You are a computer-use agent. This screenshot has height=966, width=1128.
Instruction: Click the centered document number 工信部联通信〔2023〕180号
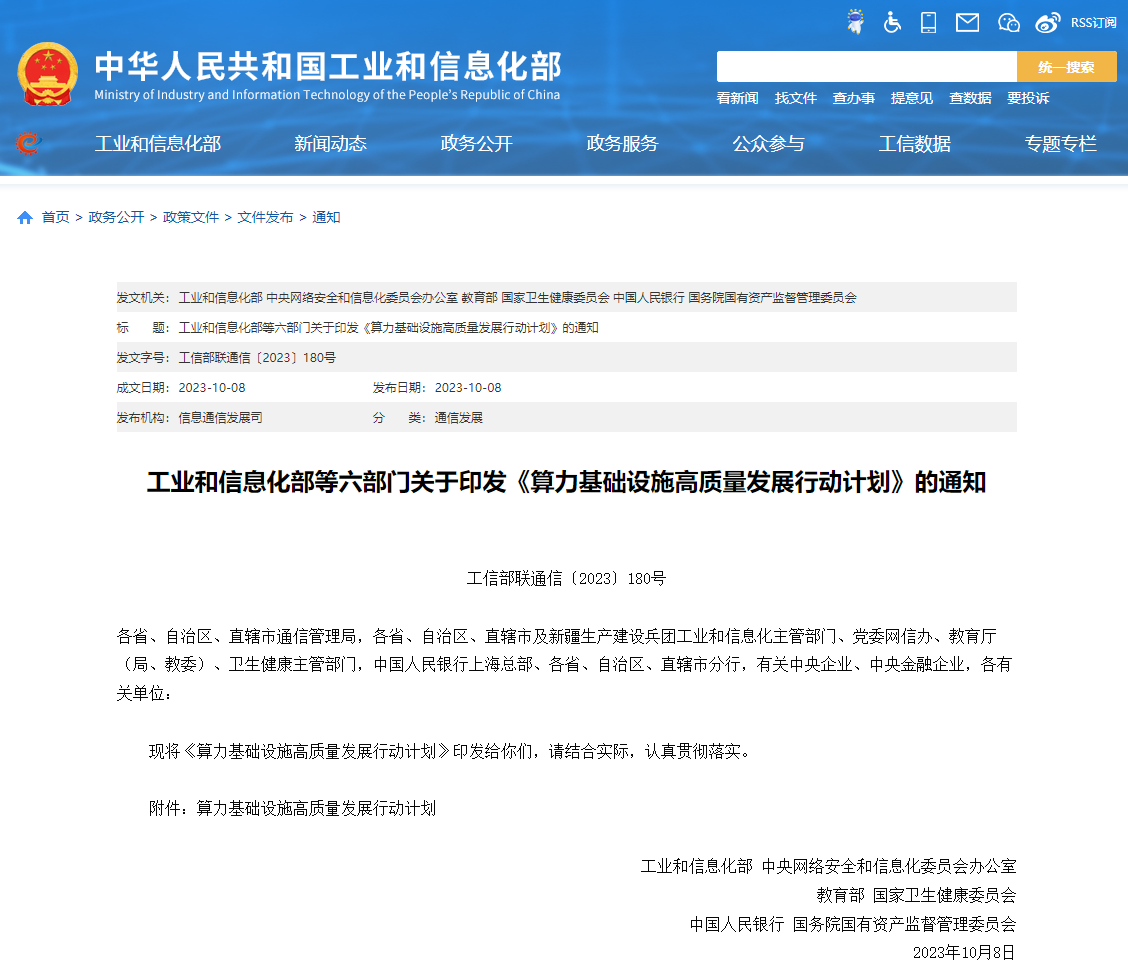566,578
